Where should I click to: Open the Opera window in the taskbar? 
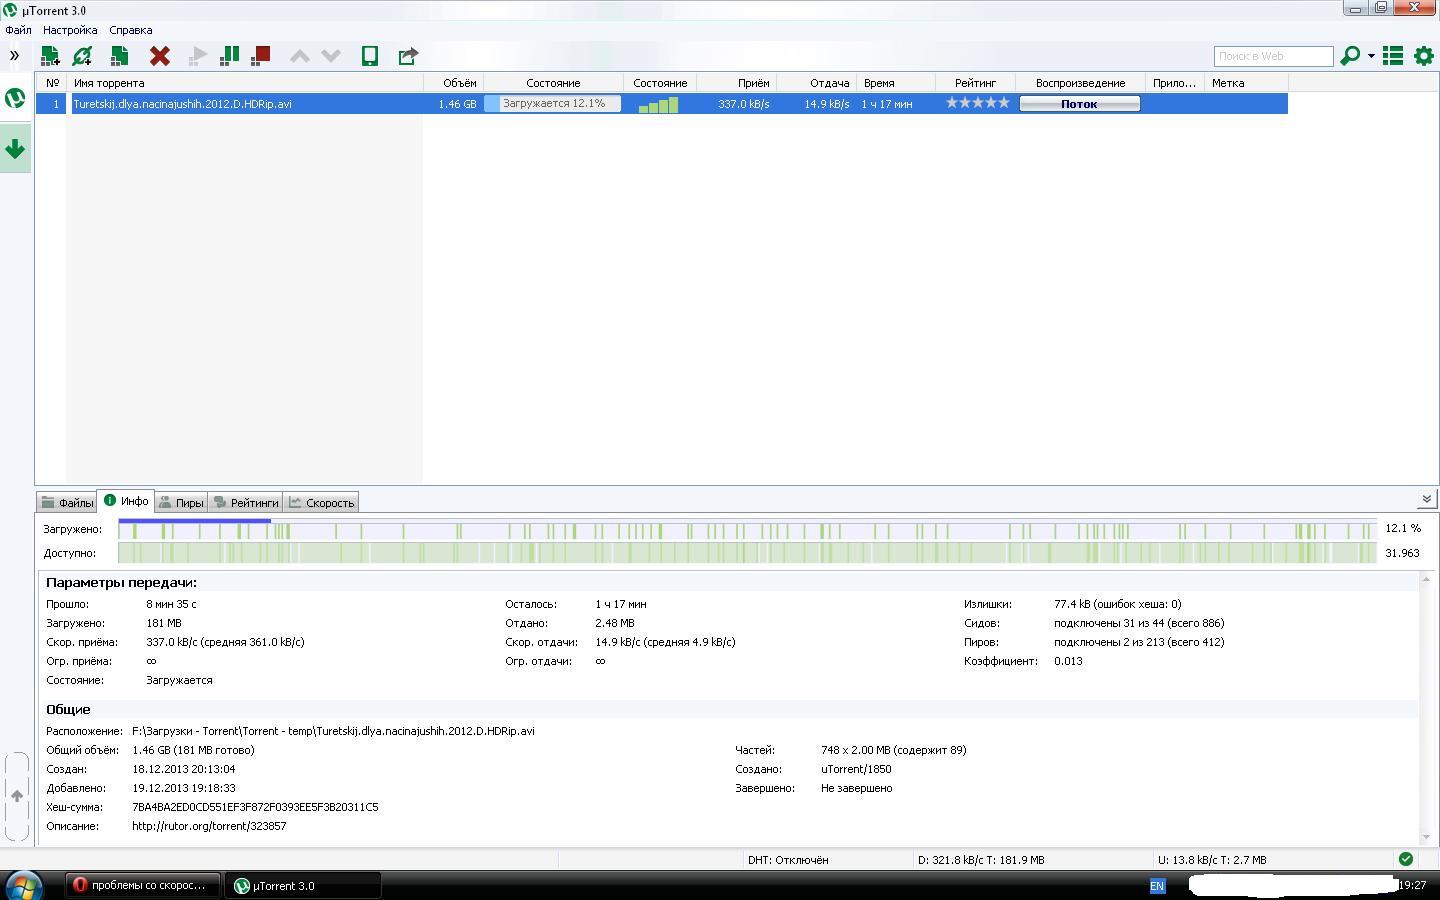point(140,885)
